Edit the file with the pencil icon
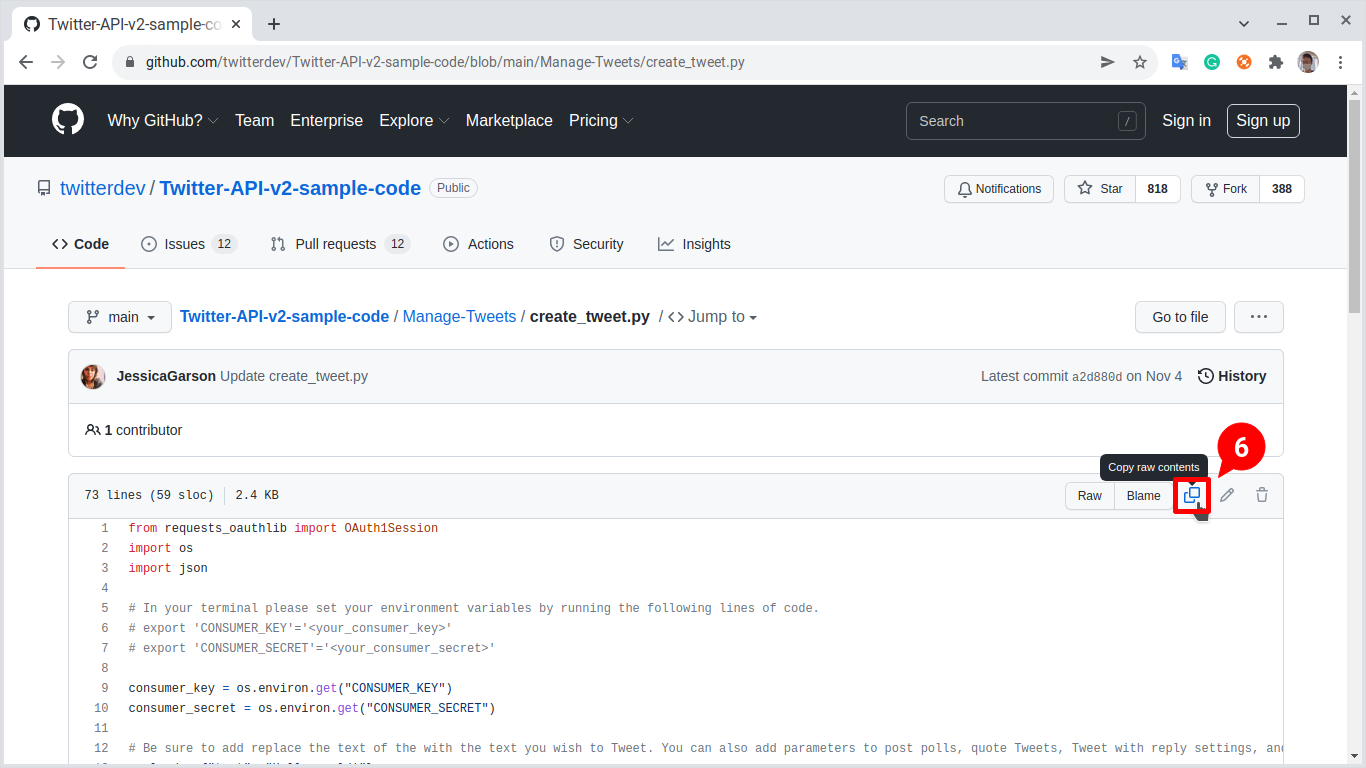This screenshot has height=768, width=1366. coord(1227,495)
